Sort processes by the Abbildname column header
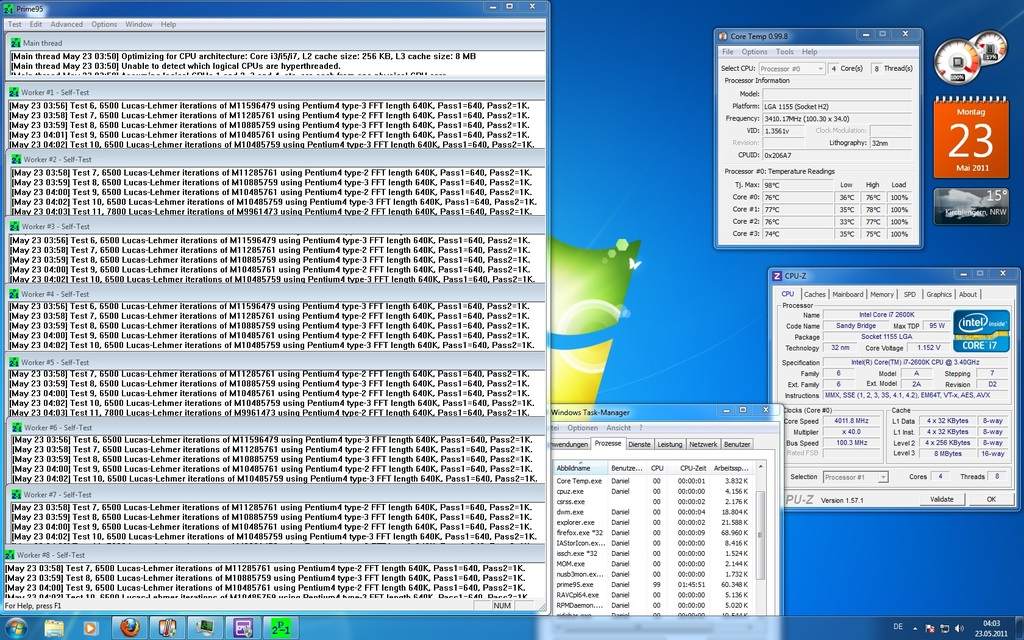1024x640 pixels. 580,468
